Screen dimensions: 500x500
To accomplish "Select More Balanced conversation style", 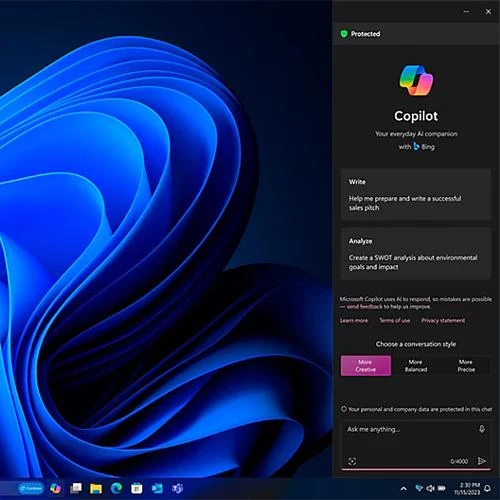I will point(416,366).
